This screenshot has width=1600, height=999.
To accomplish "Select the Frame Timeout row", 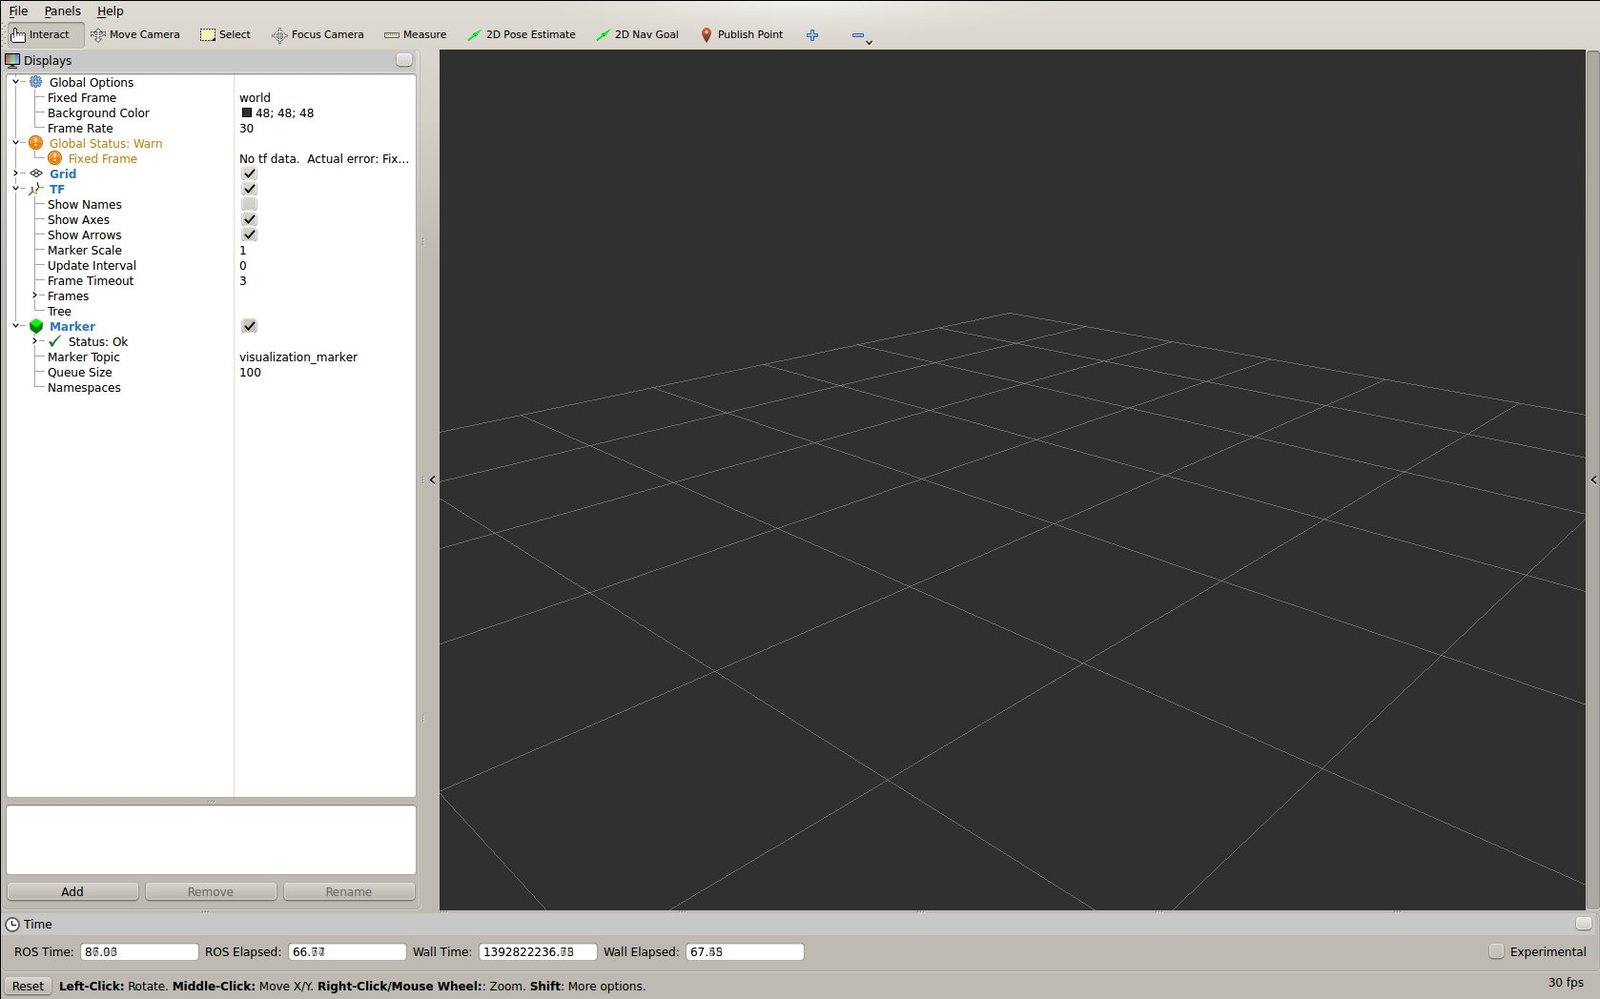I will click(211, 281).
